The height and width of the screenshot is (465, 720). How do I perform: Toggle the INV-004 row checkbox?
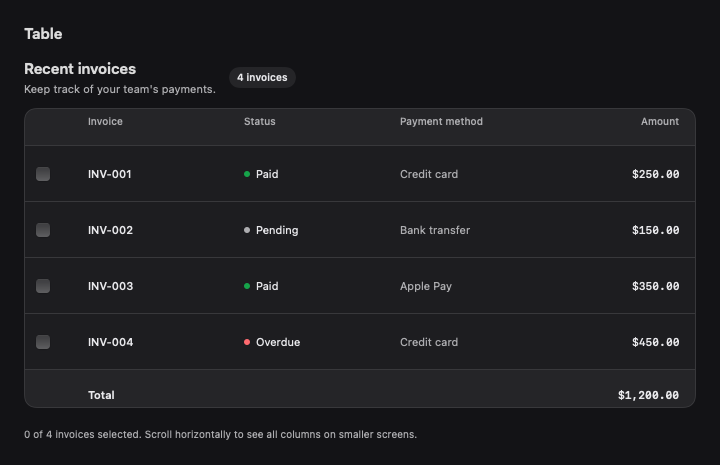43,342
